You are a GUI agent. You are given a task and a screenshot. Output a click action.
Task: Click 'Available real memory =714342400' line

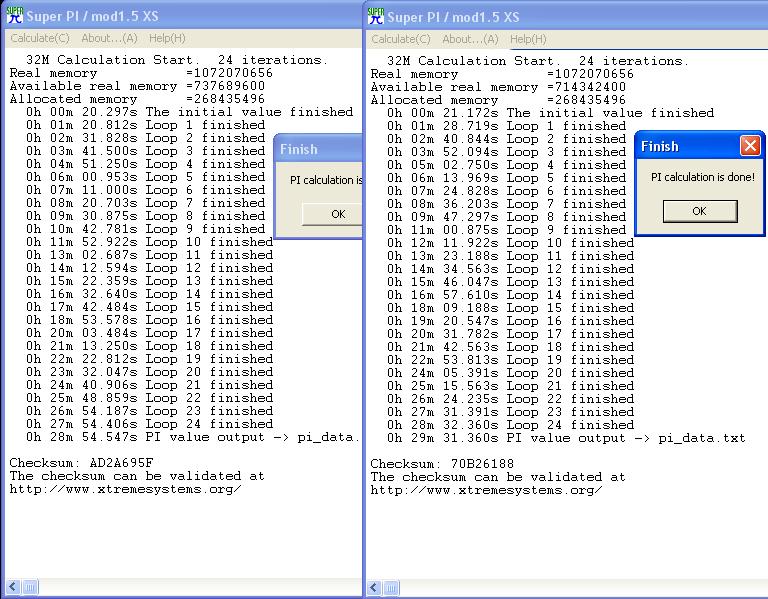coord(498,87)
